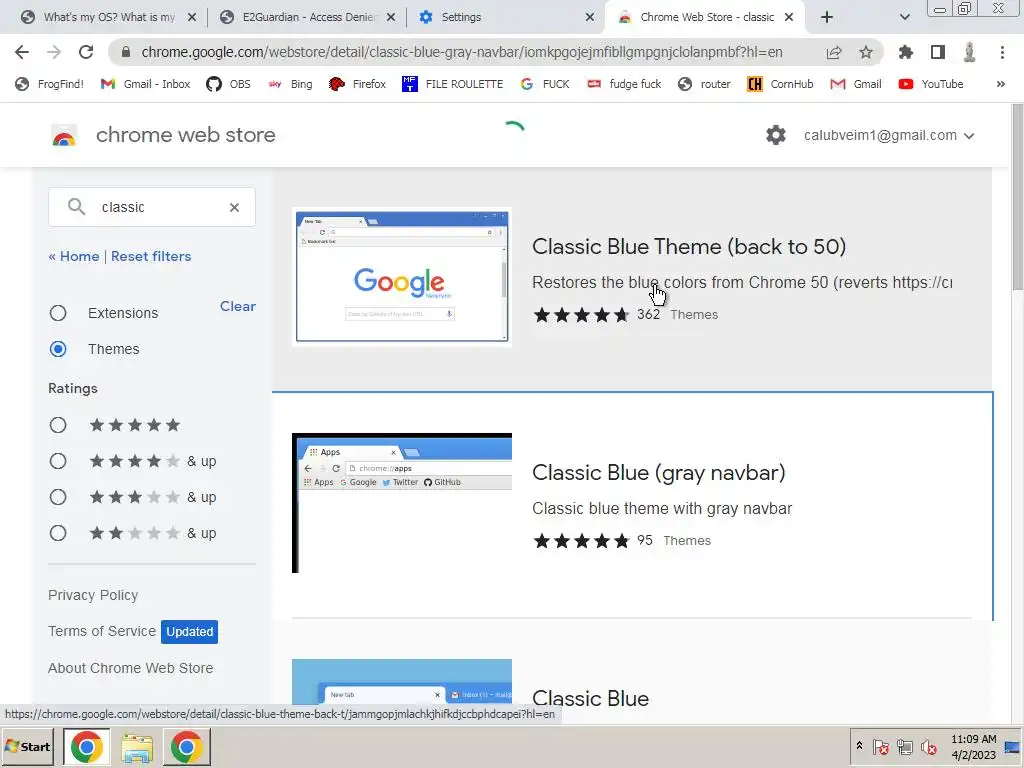Click the share icon in the address bar
Viewport: 1024px width, 768px height.
tap(834, 52)
